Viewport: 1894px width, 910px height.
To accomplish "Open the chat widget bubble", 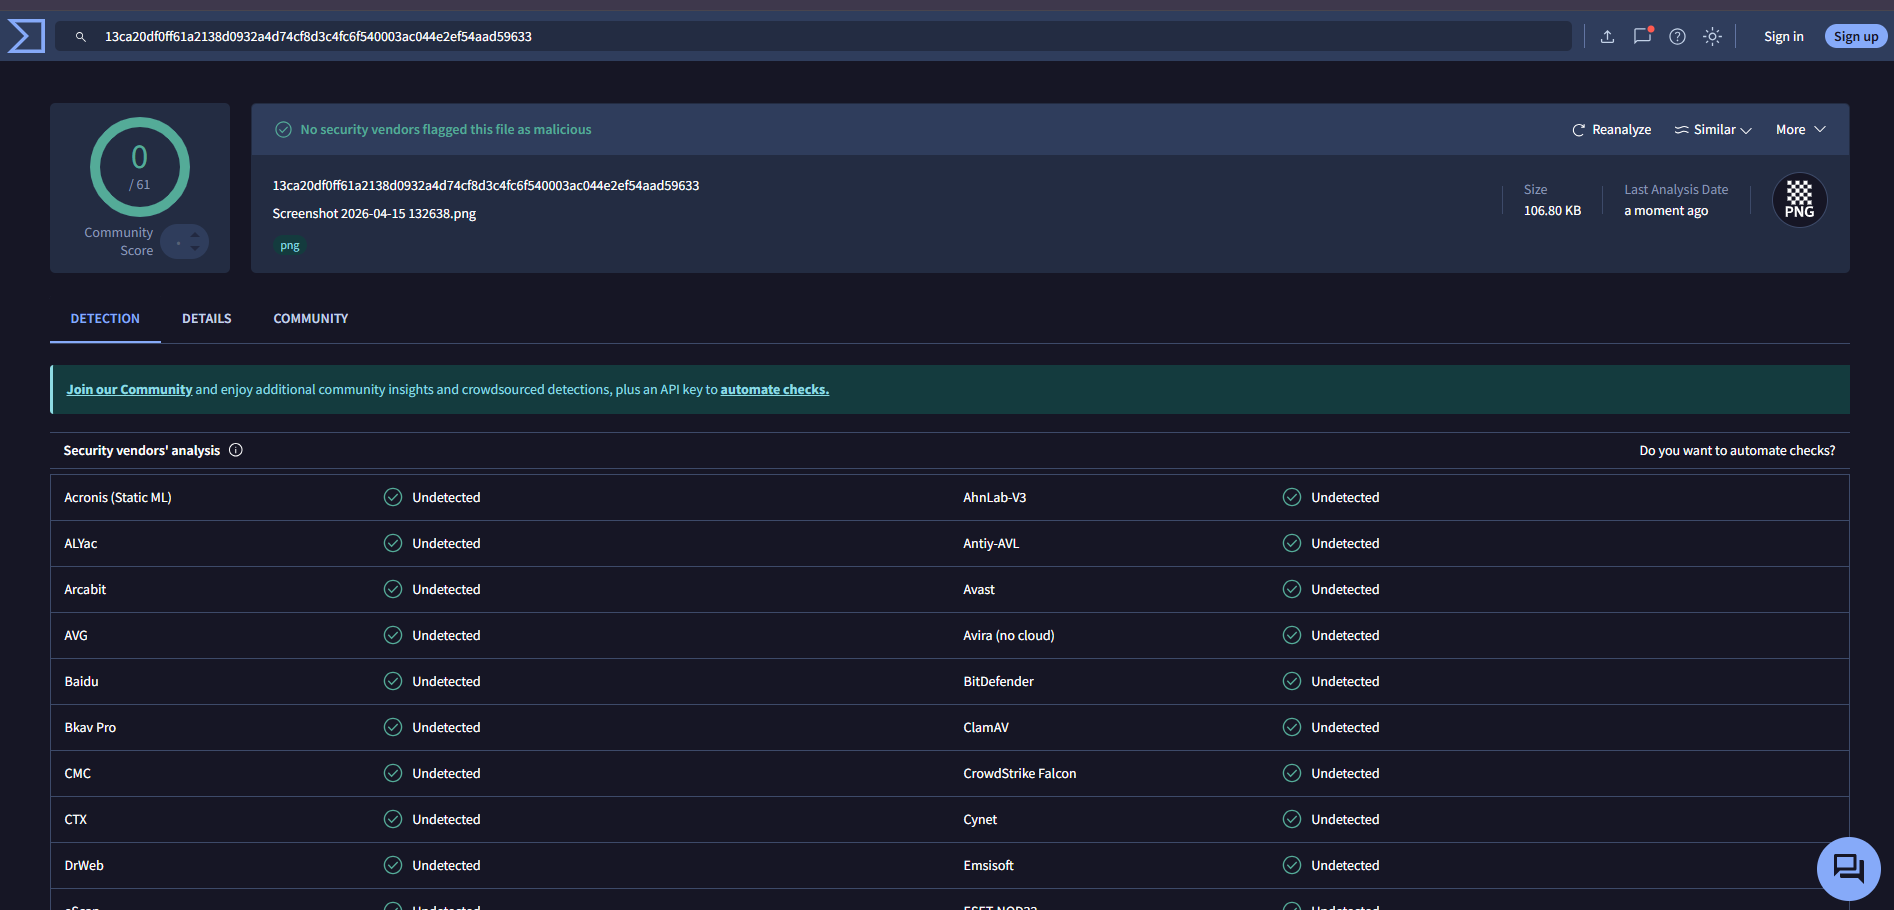I will 1848,868.
